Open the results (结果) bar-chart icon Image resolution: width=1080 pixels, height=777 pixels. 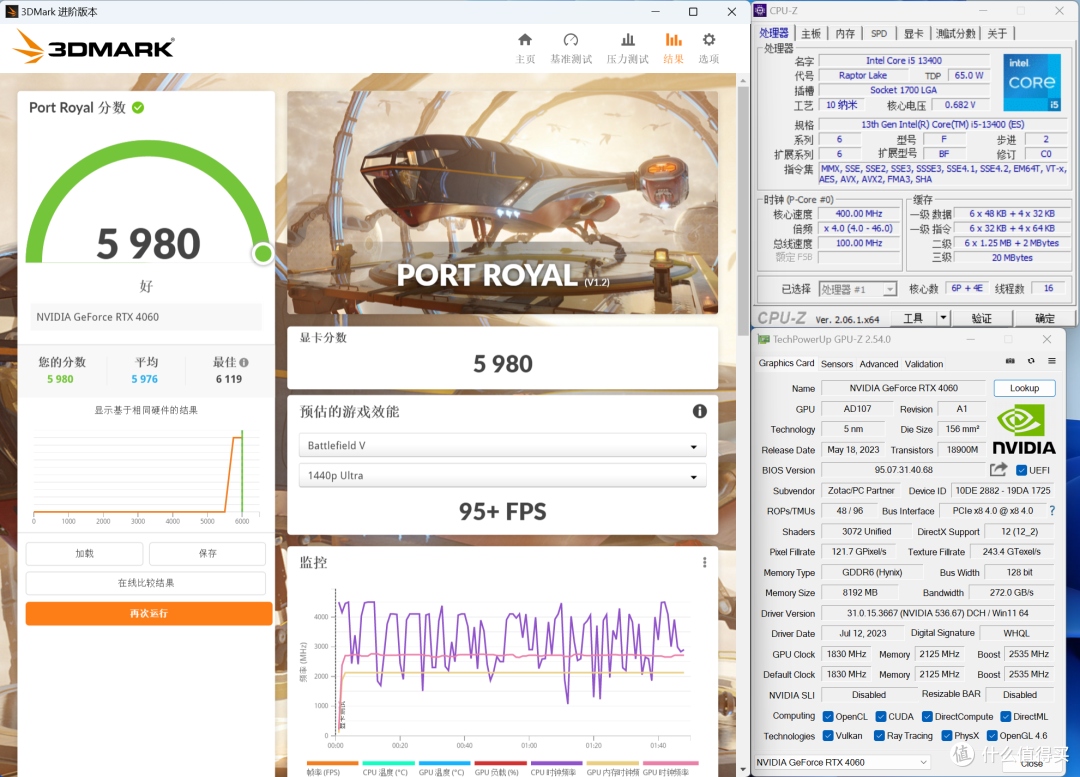[x=673, y=40]
